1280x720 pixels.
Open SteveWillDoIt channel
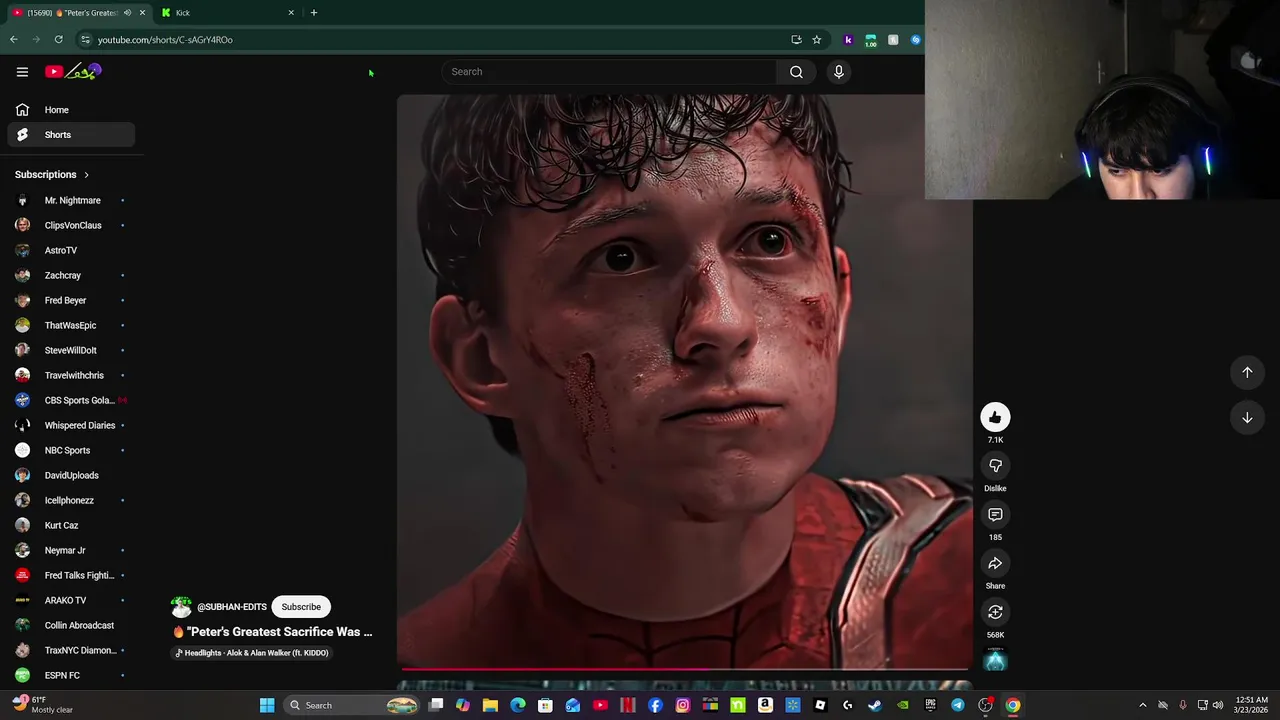71,350
